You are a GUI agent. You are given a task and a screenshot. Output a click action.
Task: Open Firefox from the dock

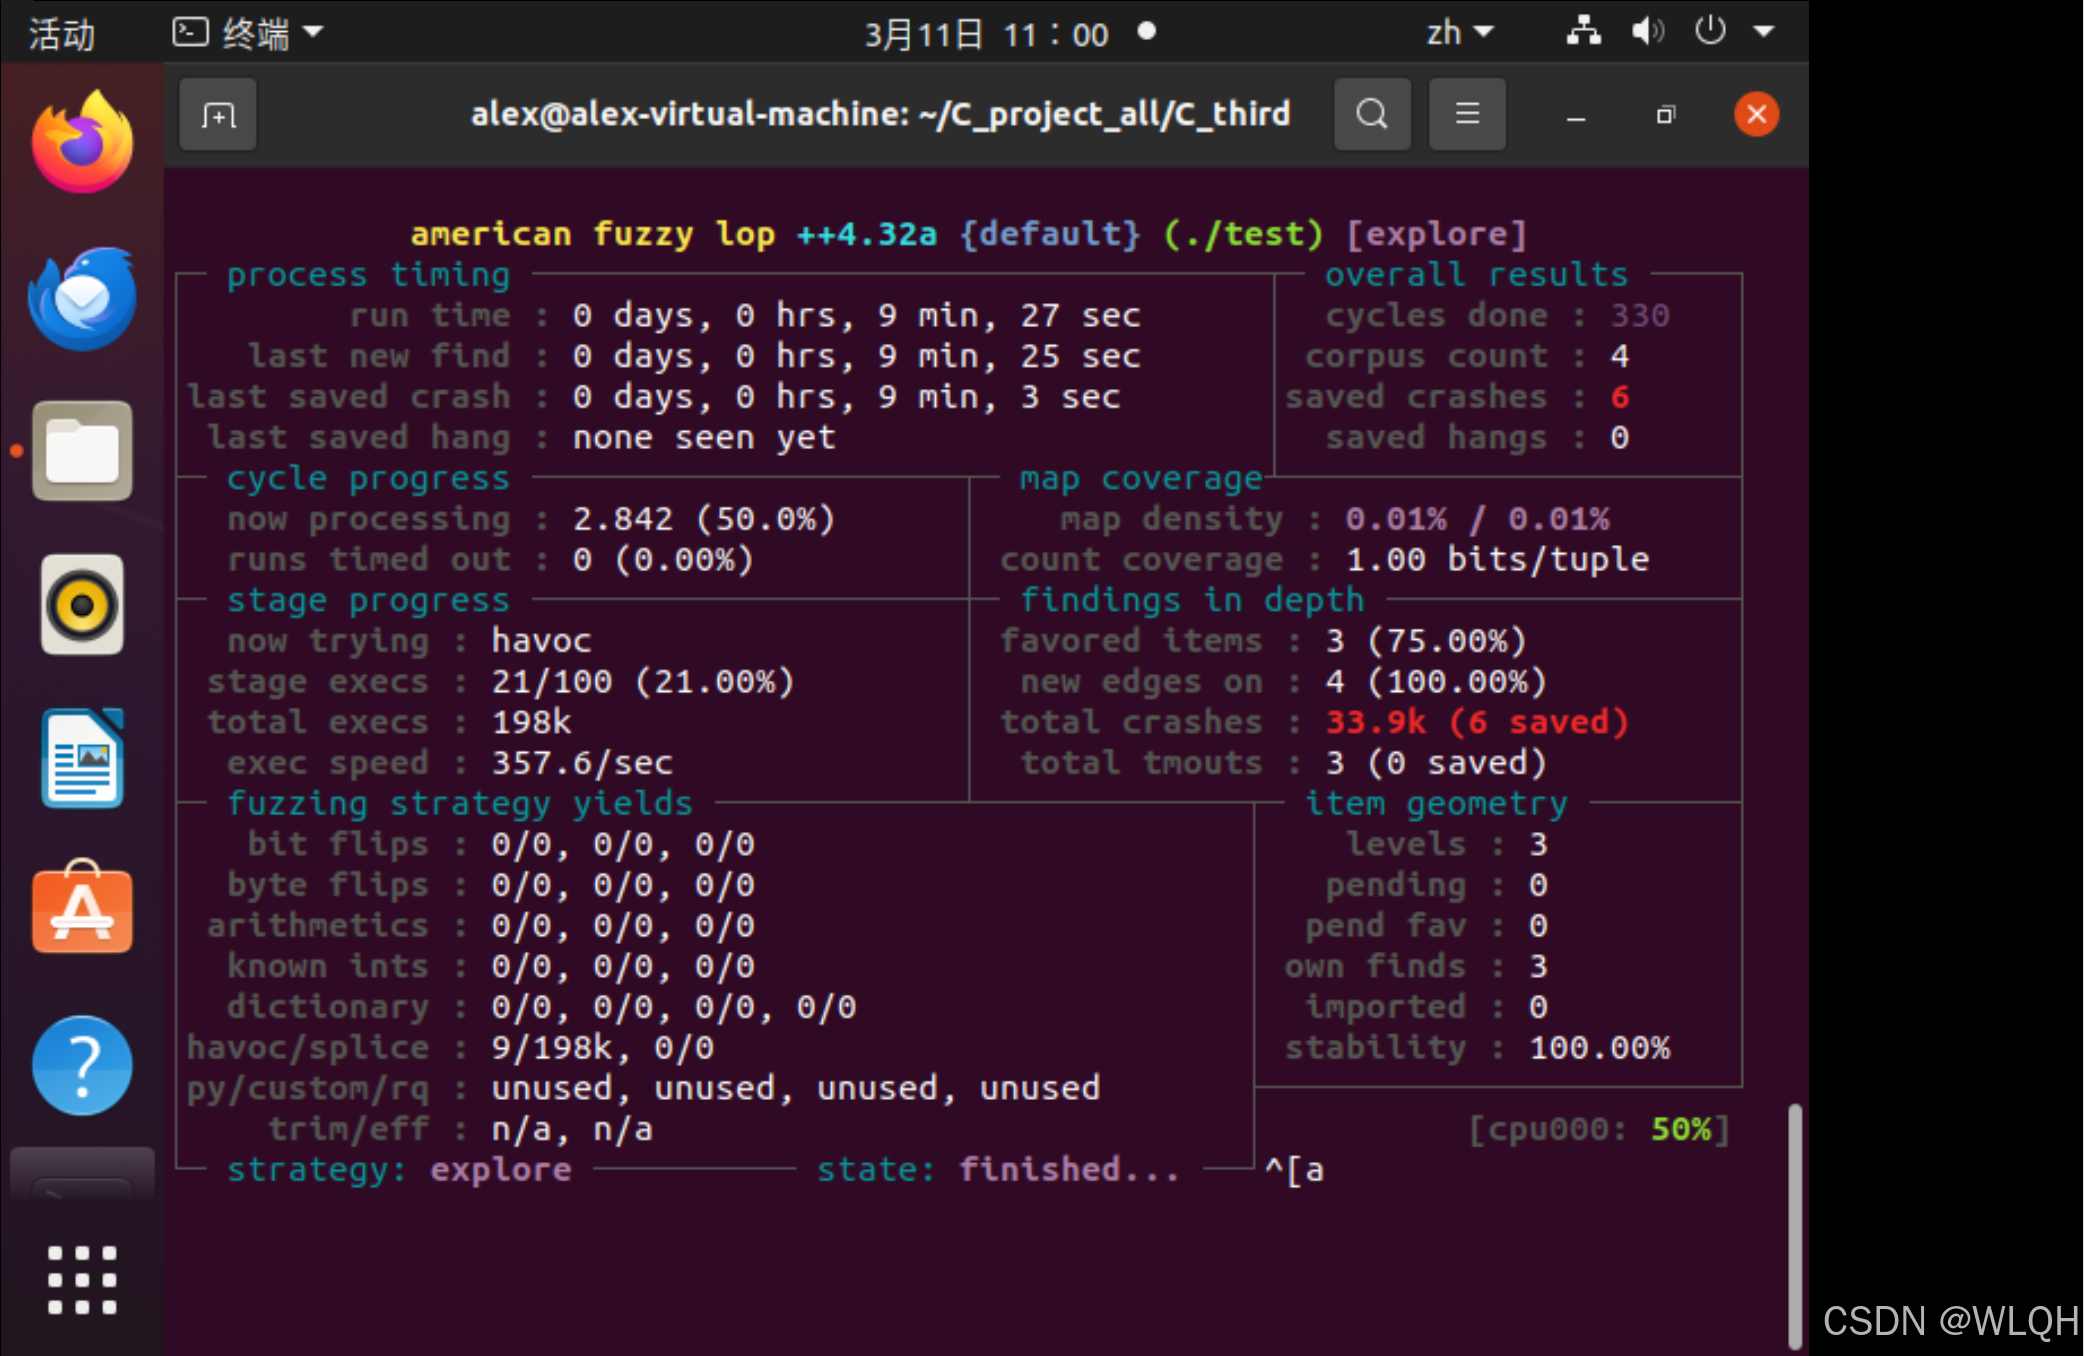tap(82, 142)
